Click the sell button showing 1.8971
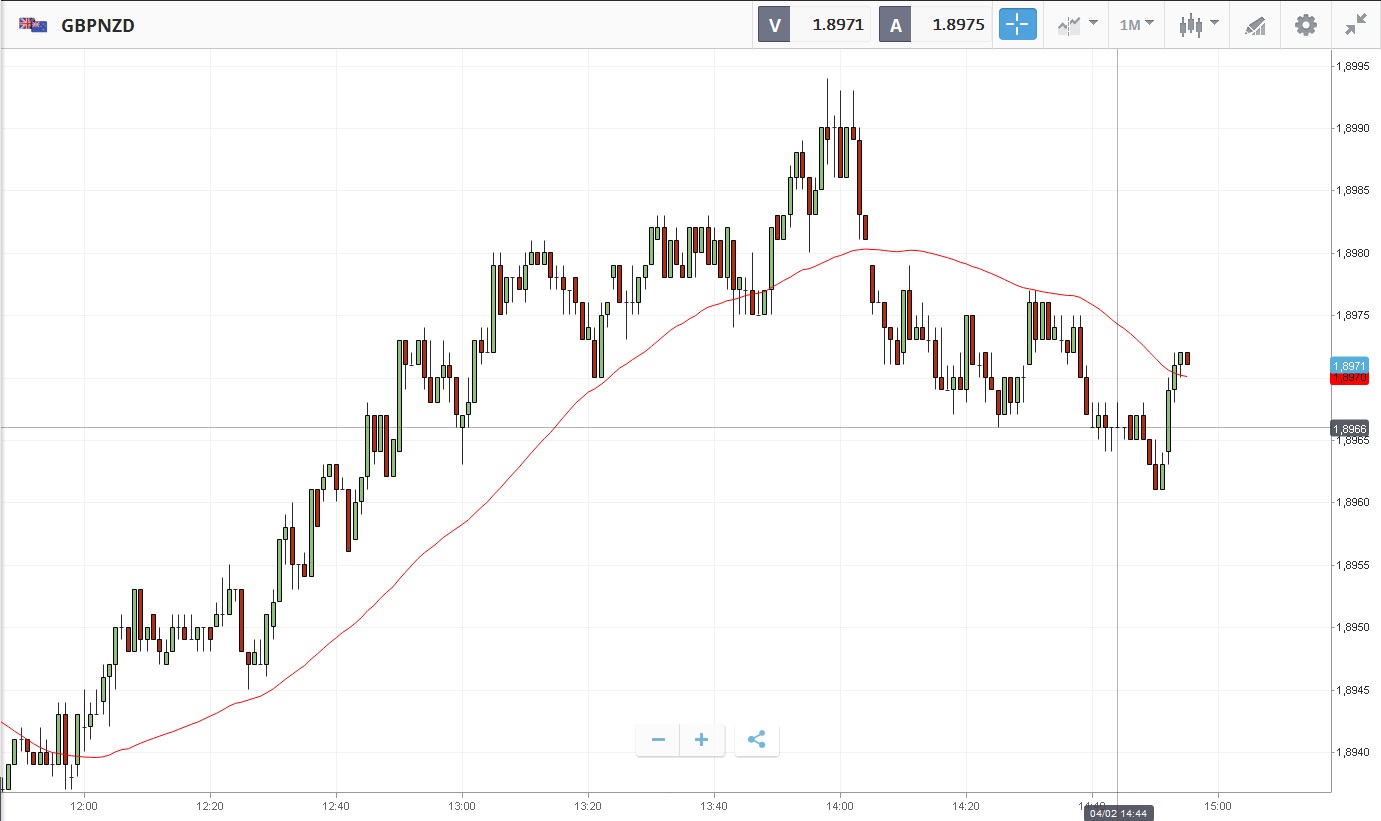This screenshot has width=1381, height=821. [814, 25]
